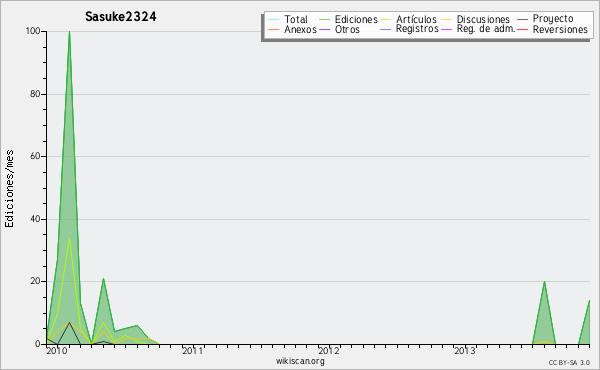
Task: Click the peak at 100 editions in 2010
Action: click(69, 32)
